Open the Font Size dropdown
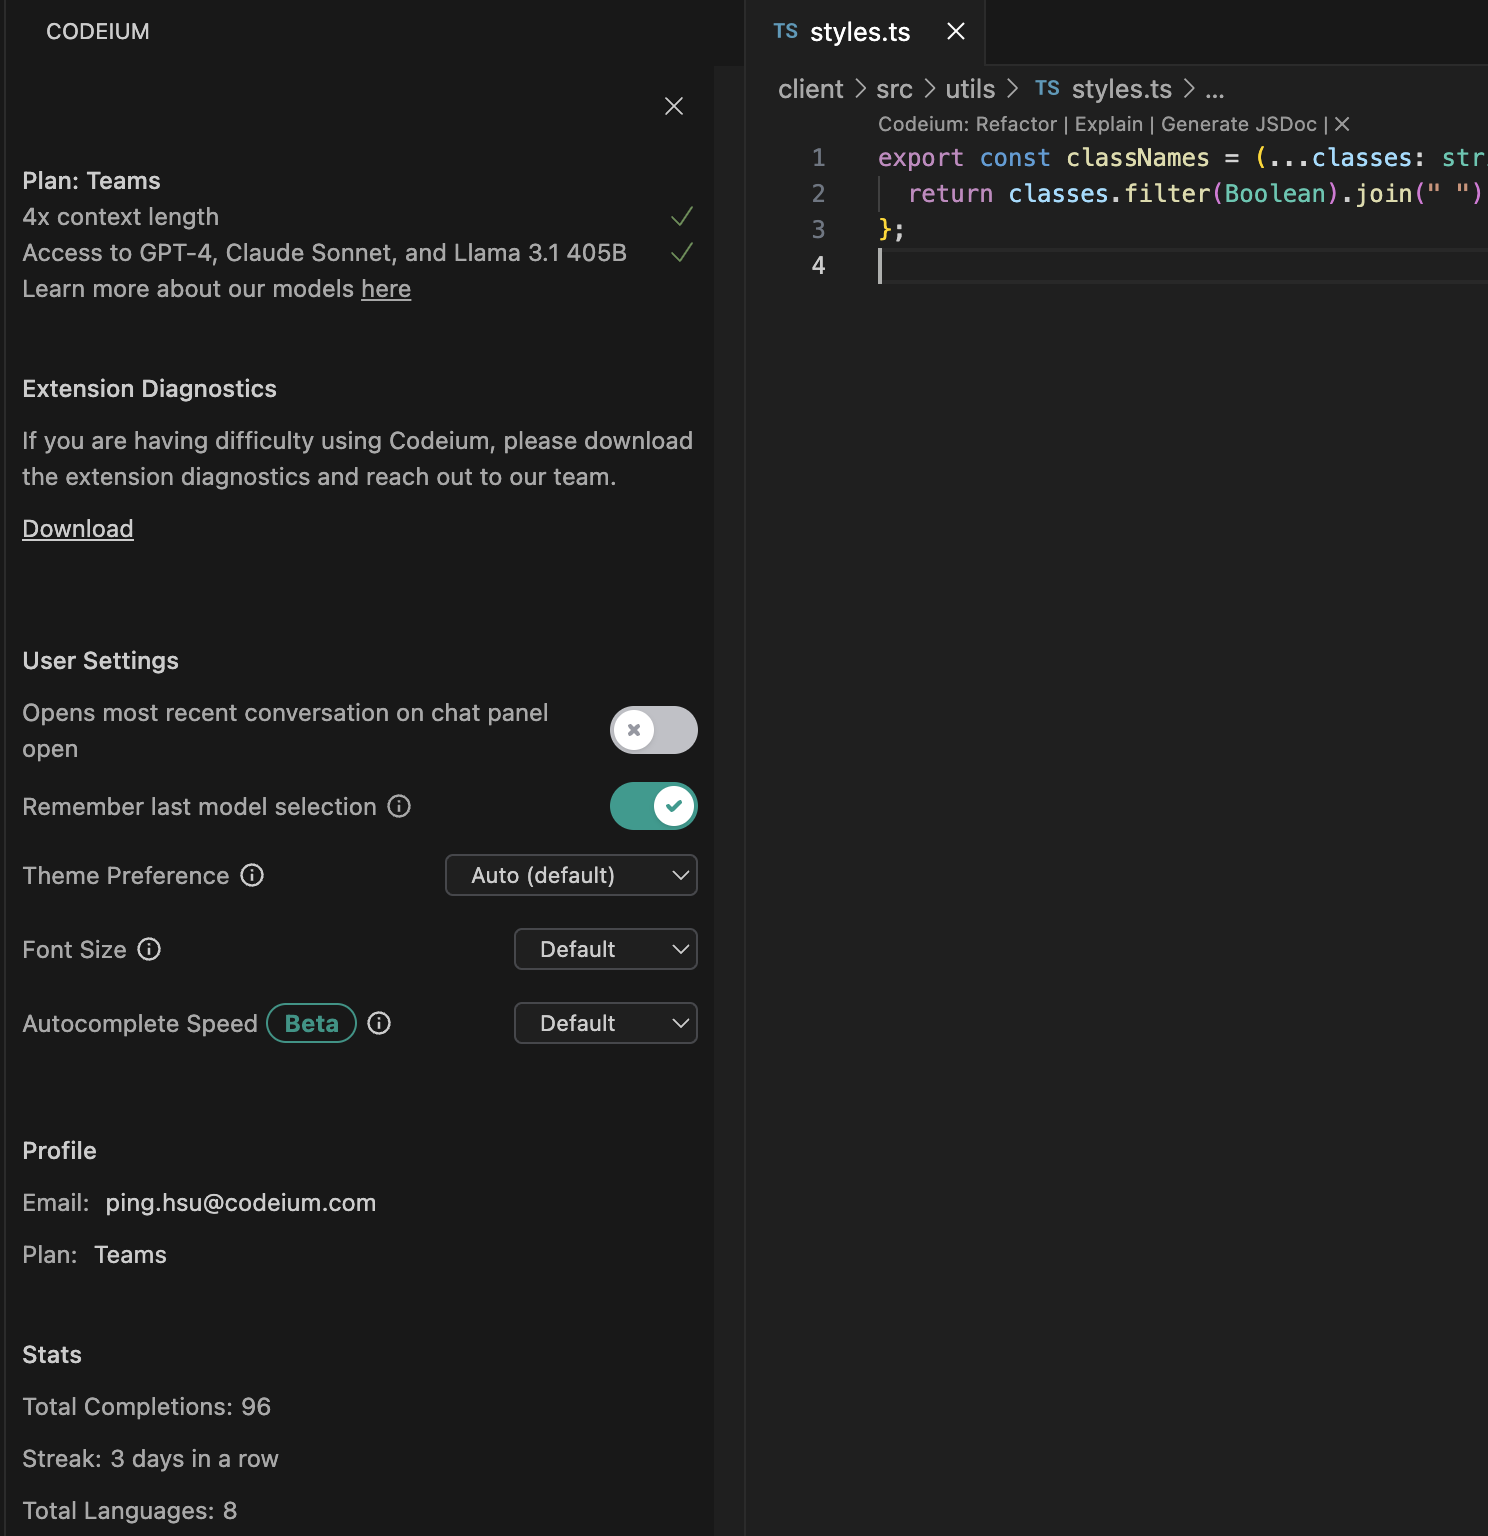Screen dimensions: 1488x1536 pos(606,949)
